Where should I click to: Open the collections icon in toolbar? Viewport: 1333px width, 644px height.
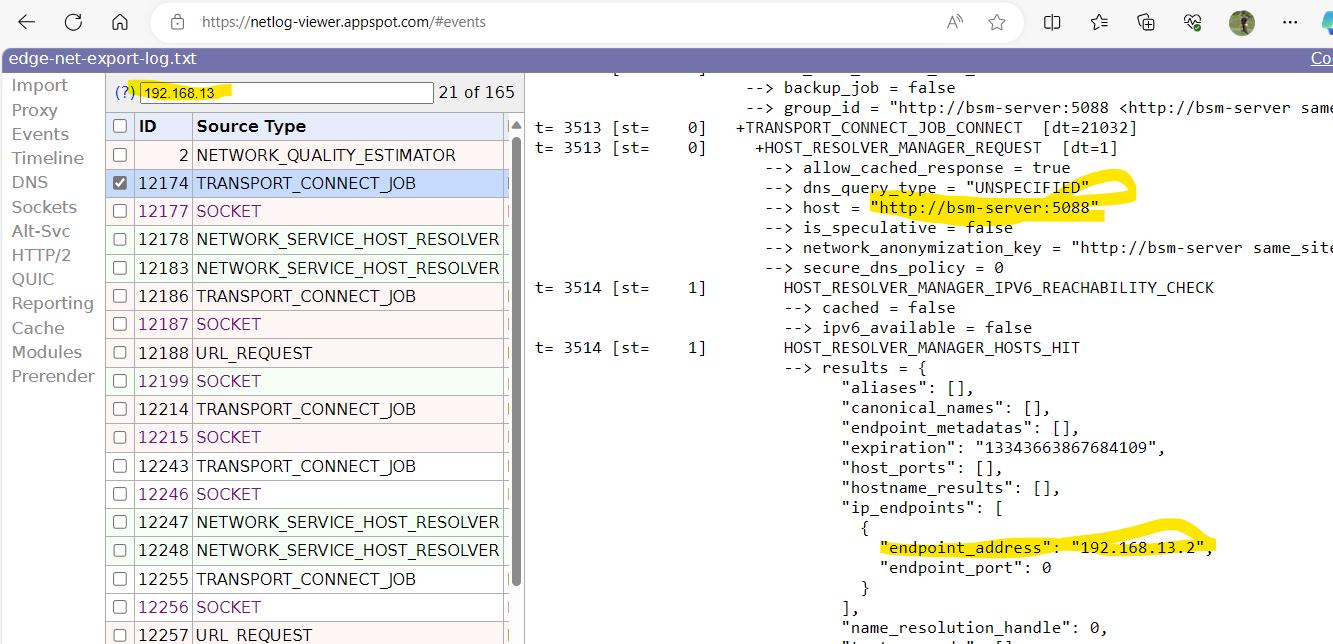click(x=1146, y=22)
